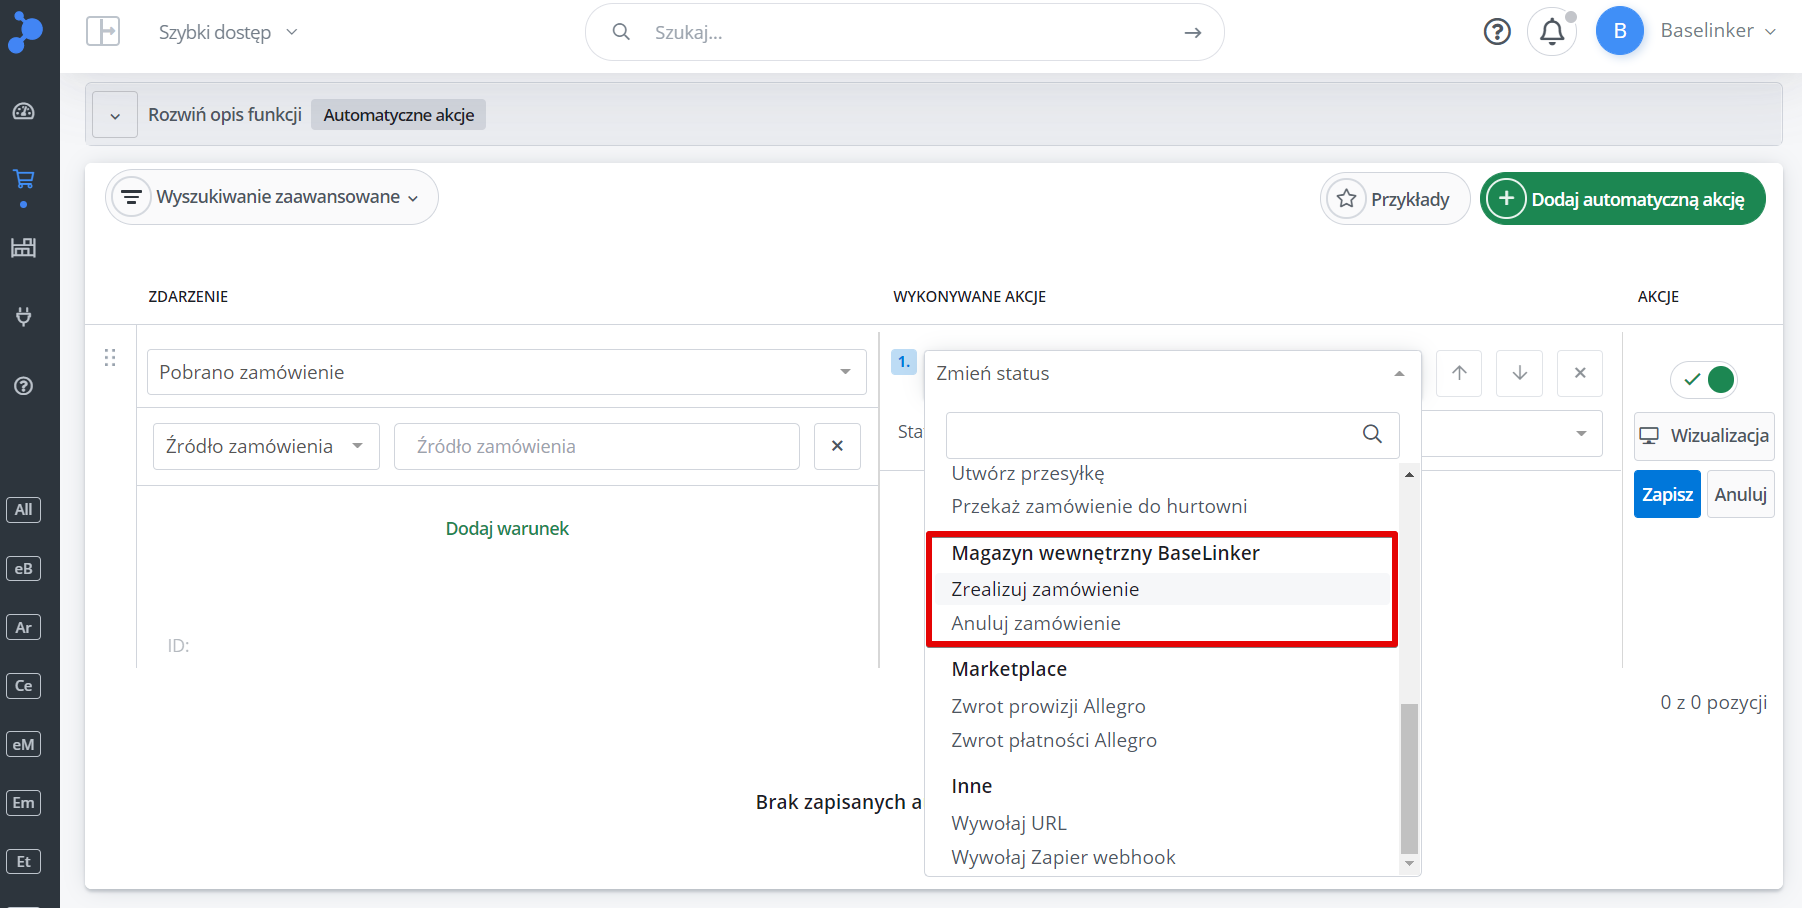This screenshot has height=908, width=1802.
Task: Remove action 1 with the X button
Action: pyautogui.click(x=1580, y=373)
